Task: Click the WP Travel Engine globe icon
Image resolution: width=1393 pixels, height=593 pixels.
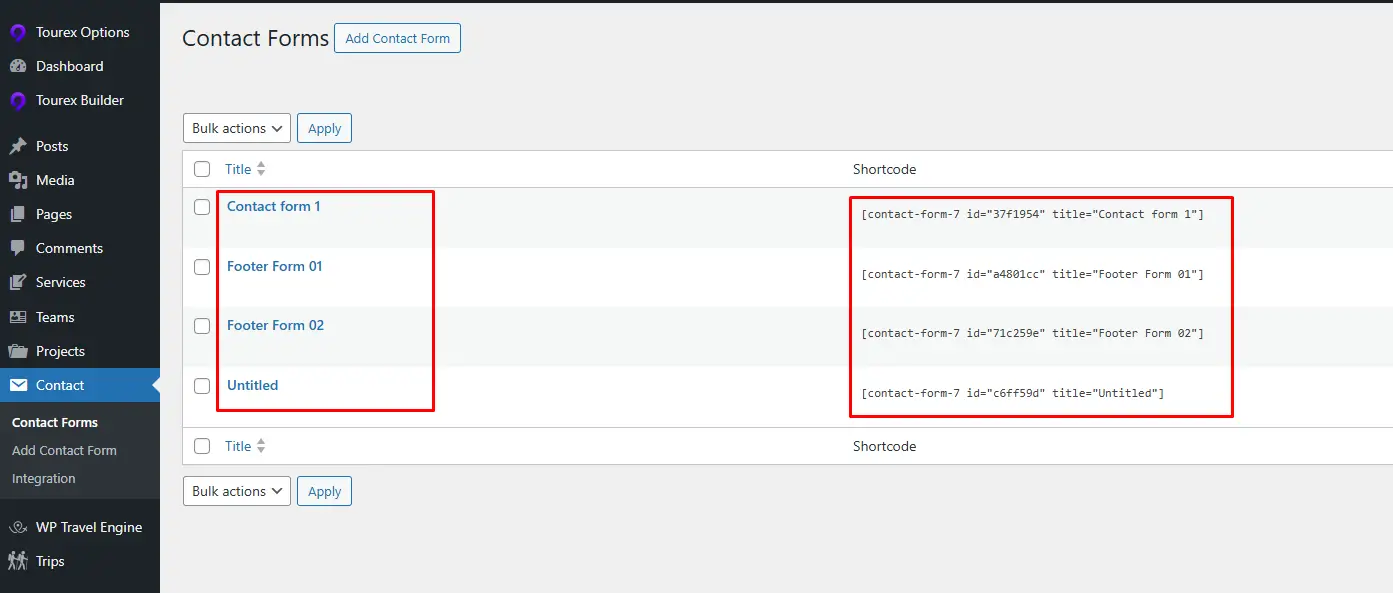Action: point(17,527)
